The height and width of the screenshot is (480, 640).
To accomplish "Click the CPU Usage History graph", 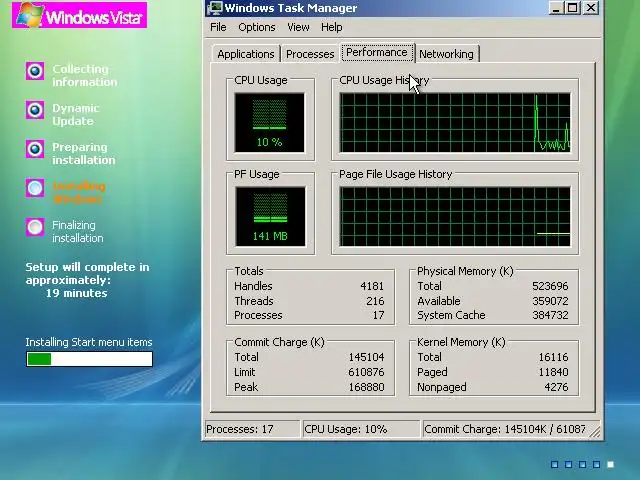I will [x=455, y=122].
